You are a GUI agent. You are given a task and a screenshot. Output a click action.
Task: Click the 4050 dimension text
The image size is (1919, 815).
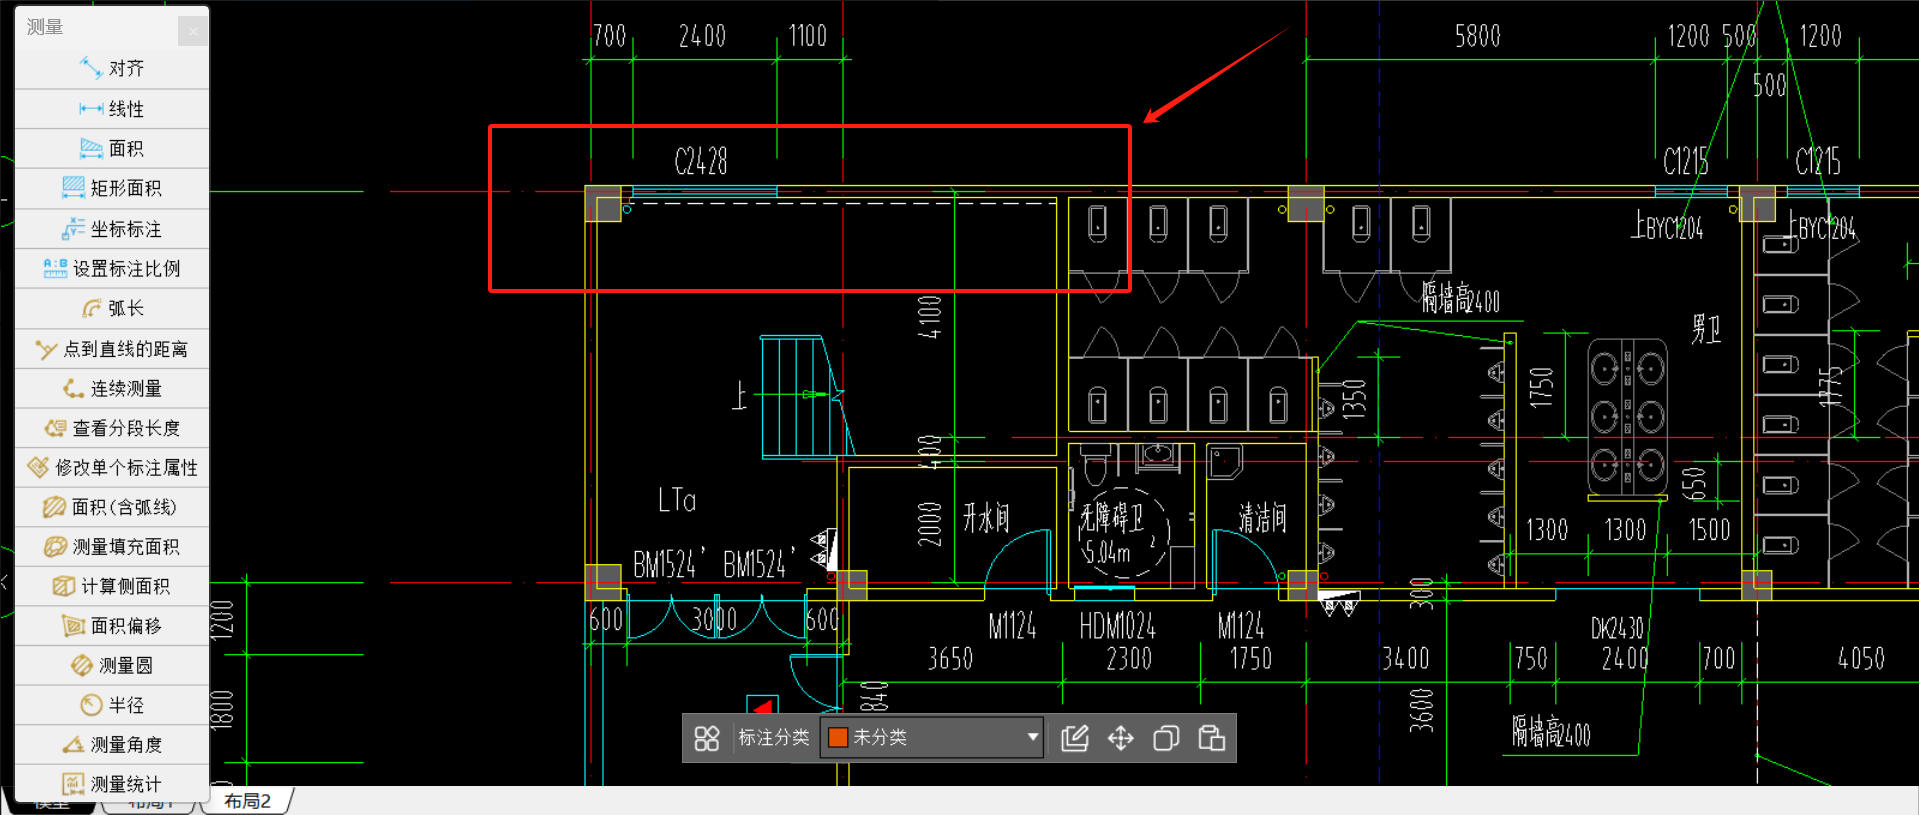click(1861, 659)
